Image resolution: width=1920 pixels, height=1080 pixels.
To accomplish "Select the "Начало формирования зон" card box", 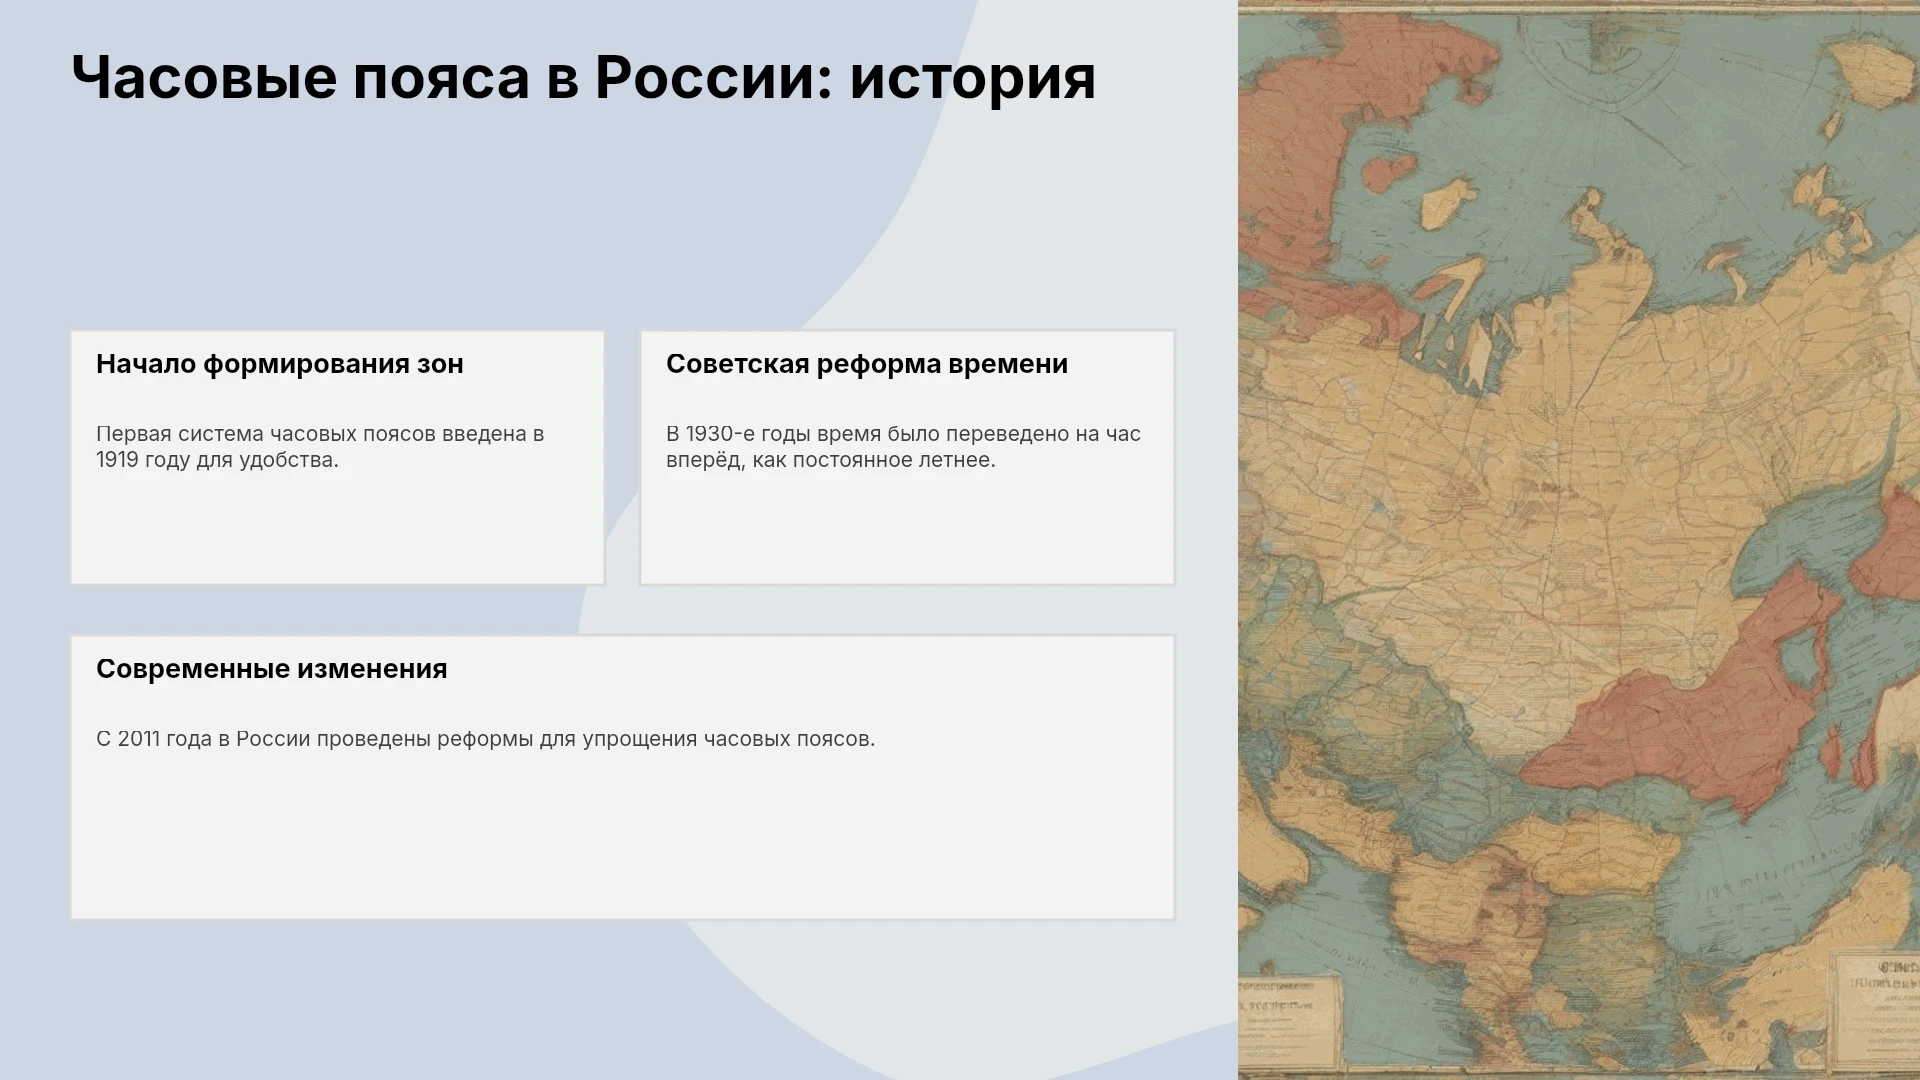I will 338,458.
